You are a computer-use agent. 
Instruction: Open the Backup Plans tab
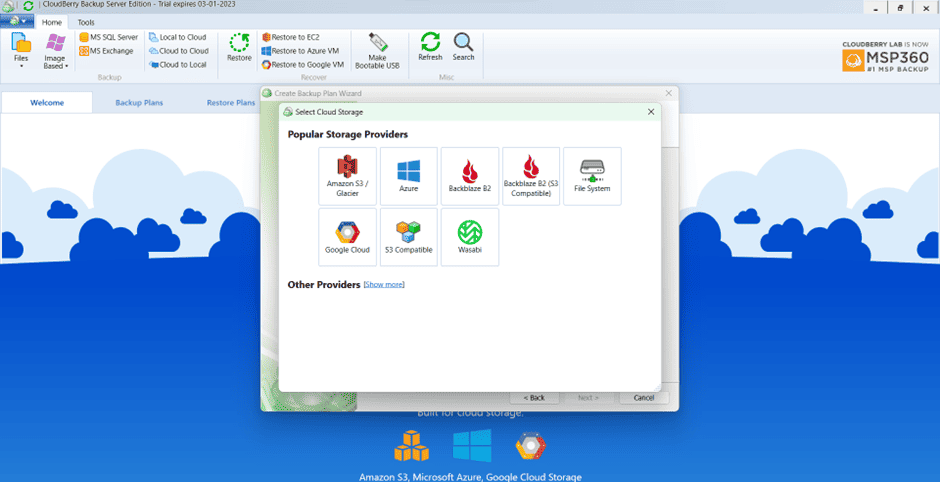(x=139, y=103)
